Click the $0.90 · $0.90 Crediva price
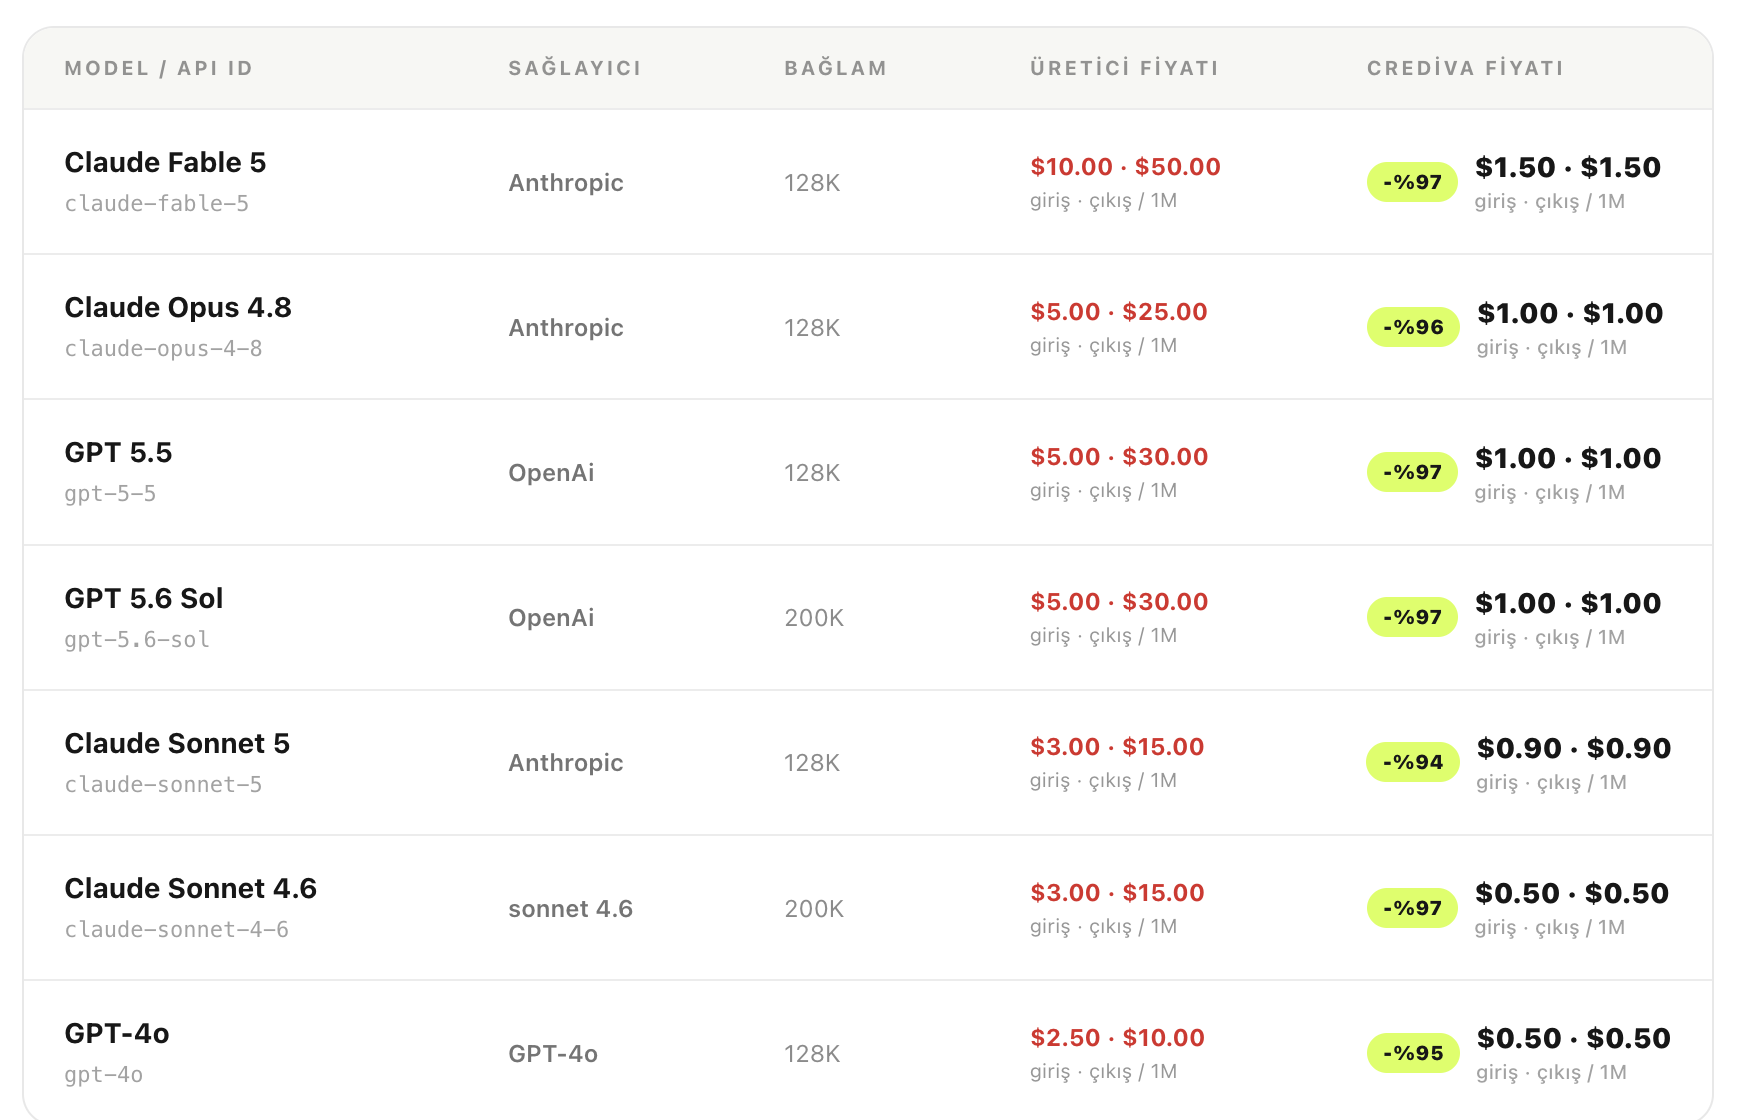This screenshot has height=1120, width=1744. 1574,748
